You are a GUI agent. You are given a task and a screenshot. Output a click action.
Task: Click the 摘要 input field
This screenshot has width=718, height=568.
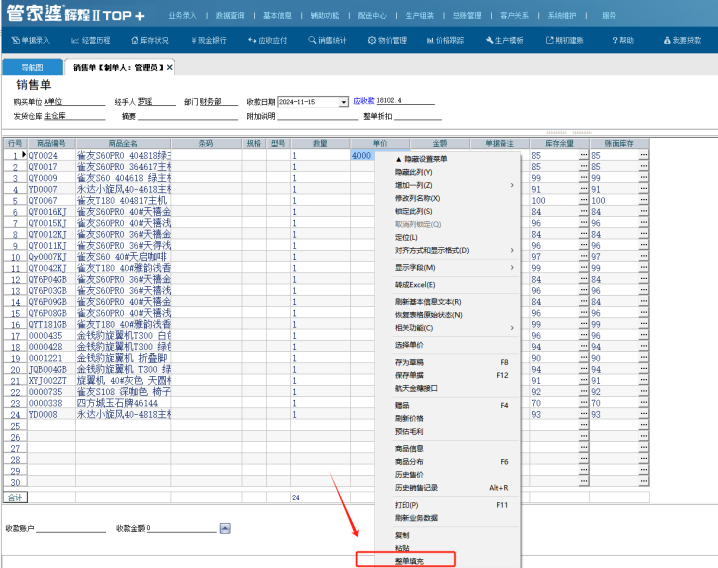(188, 116)
